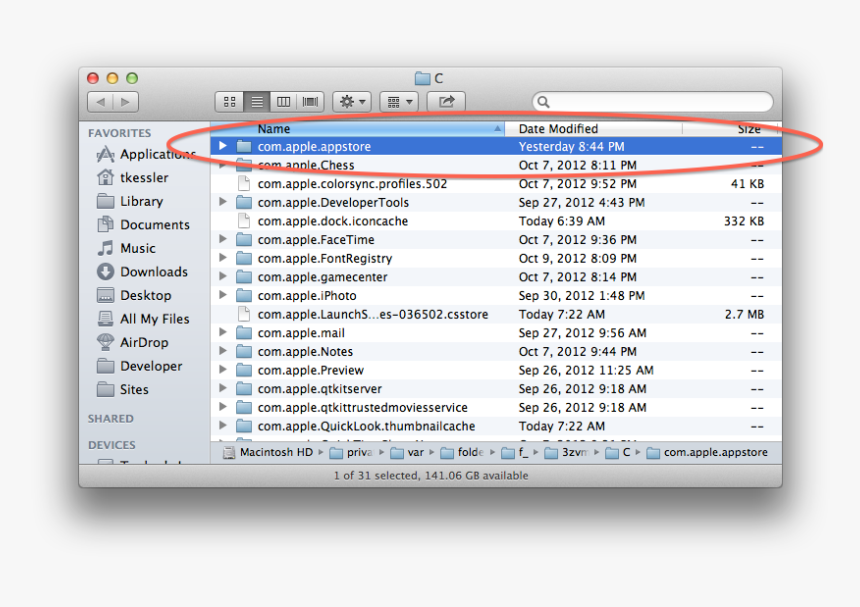Go forward in Finder history
This screenshot has height=607, width=860.
[126, 102]
